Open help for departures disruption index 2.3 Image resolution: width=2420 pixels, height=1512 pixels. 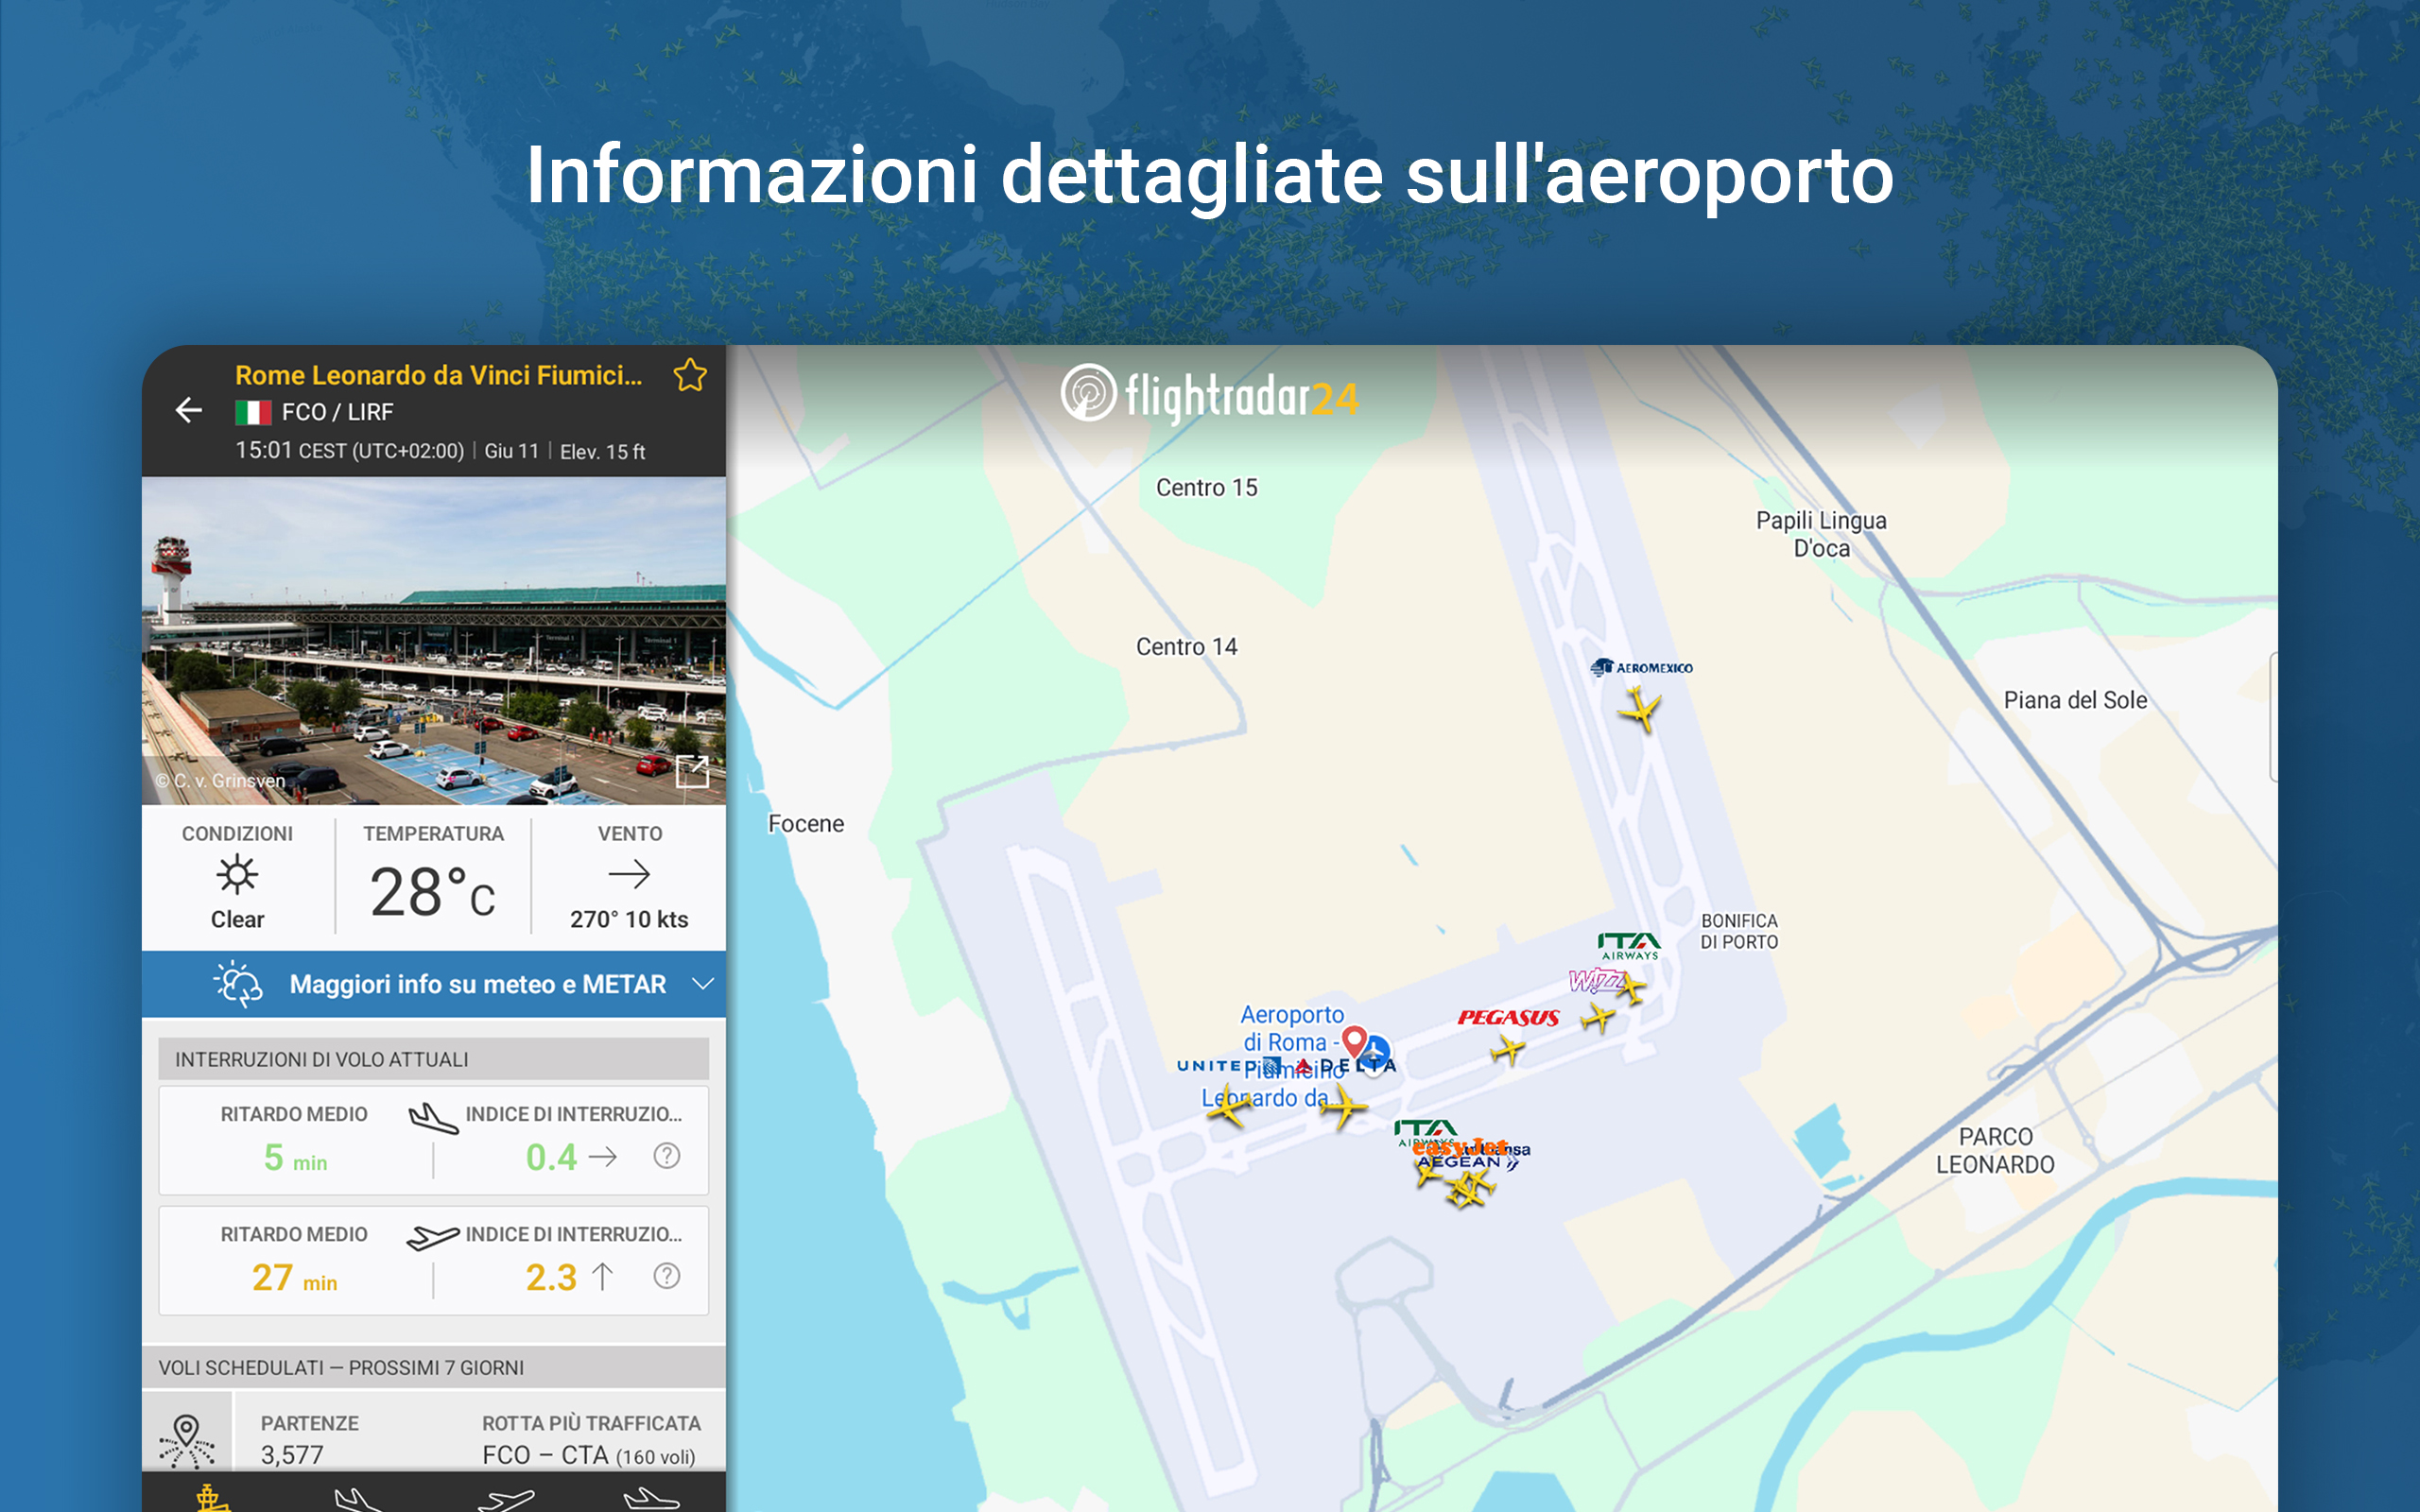(x=667, y=1276)
